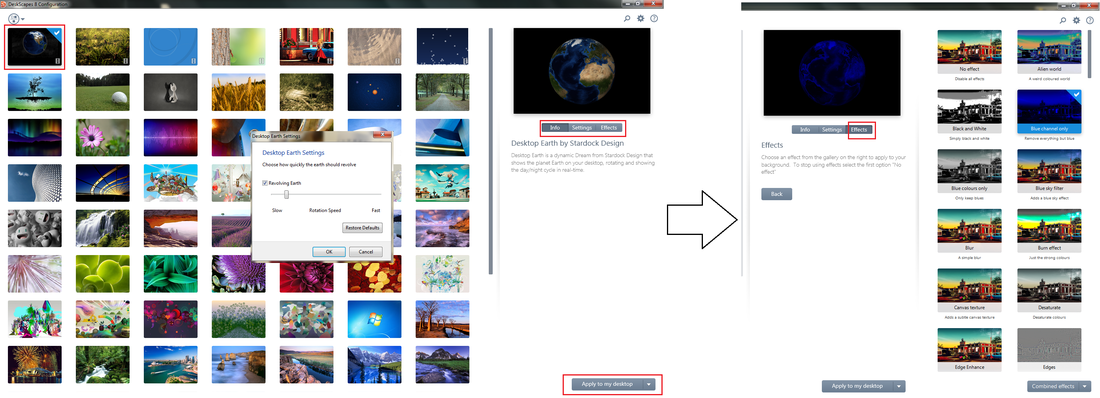Click the Back button under Effects
This screenshot has width=1100, height=398.
777,194
